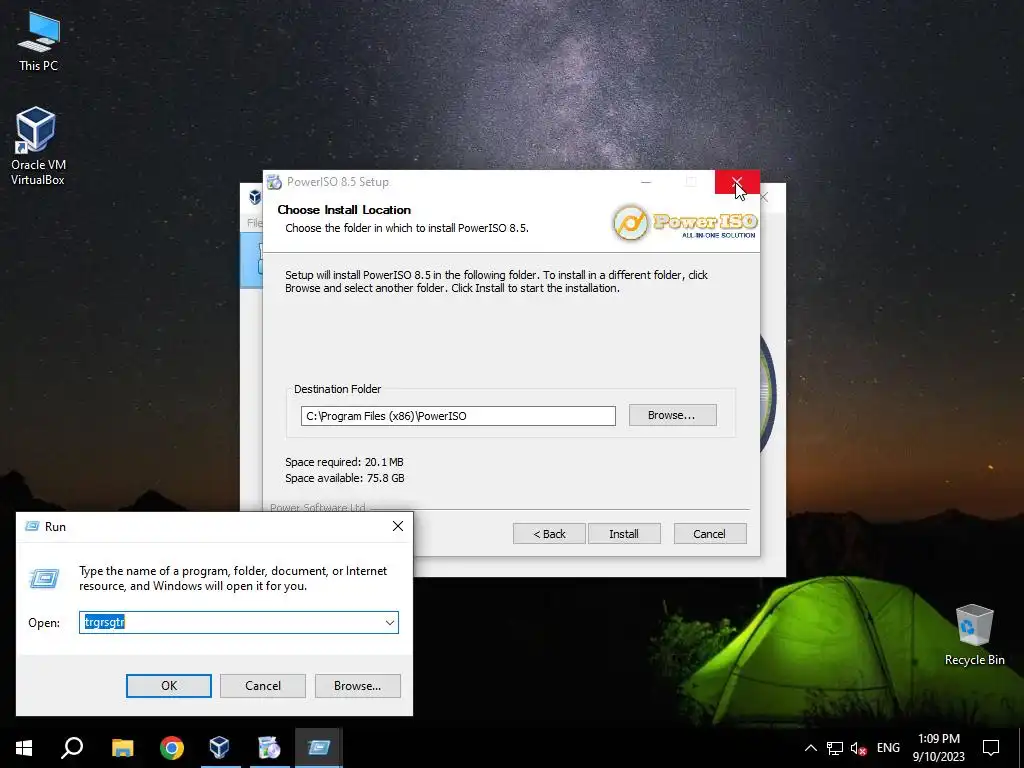Open the notification center icon

[x=991, y=748]
